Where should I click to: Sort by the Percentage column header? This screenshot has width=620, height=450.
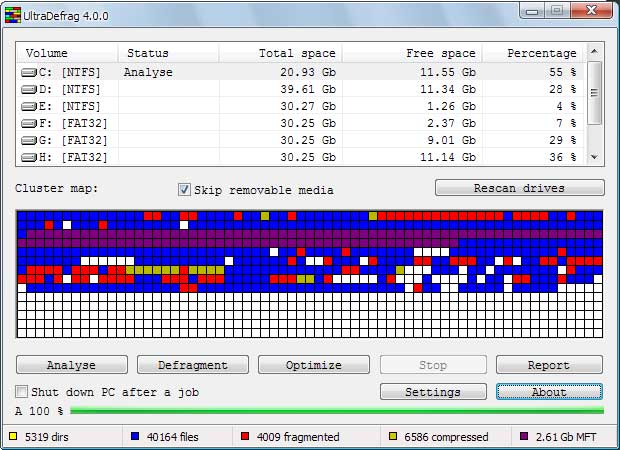tap(533, 53)
